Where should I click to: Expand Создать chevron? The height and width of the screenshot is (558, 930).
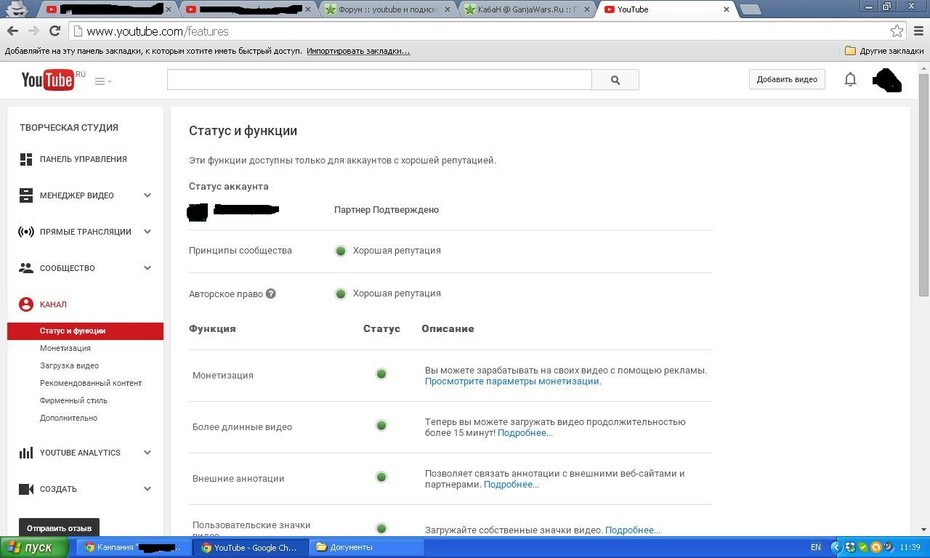(x=147, y=489)
